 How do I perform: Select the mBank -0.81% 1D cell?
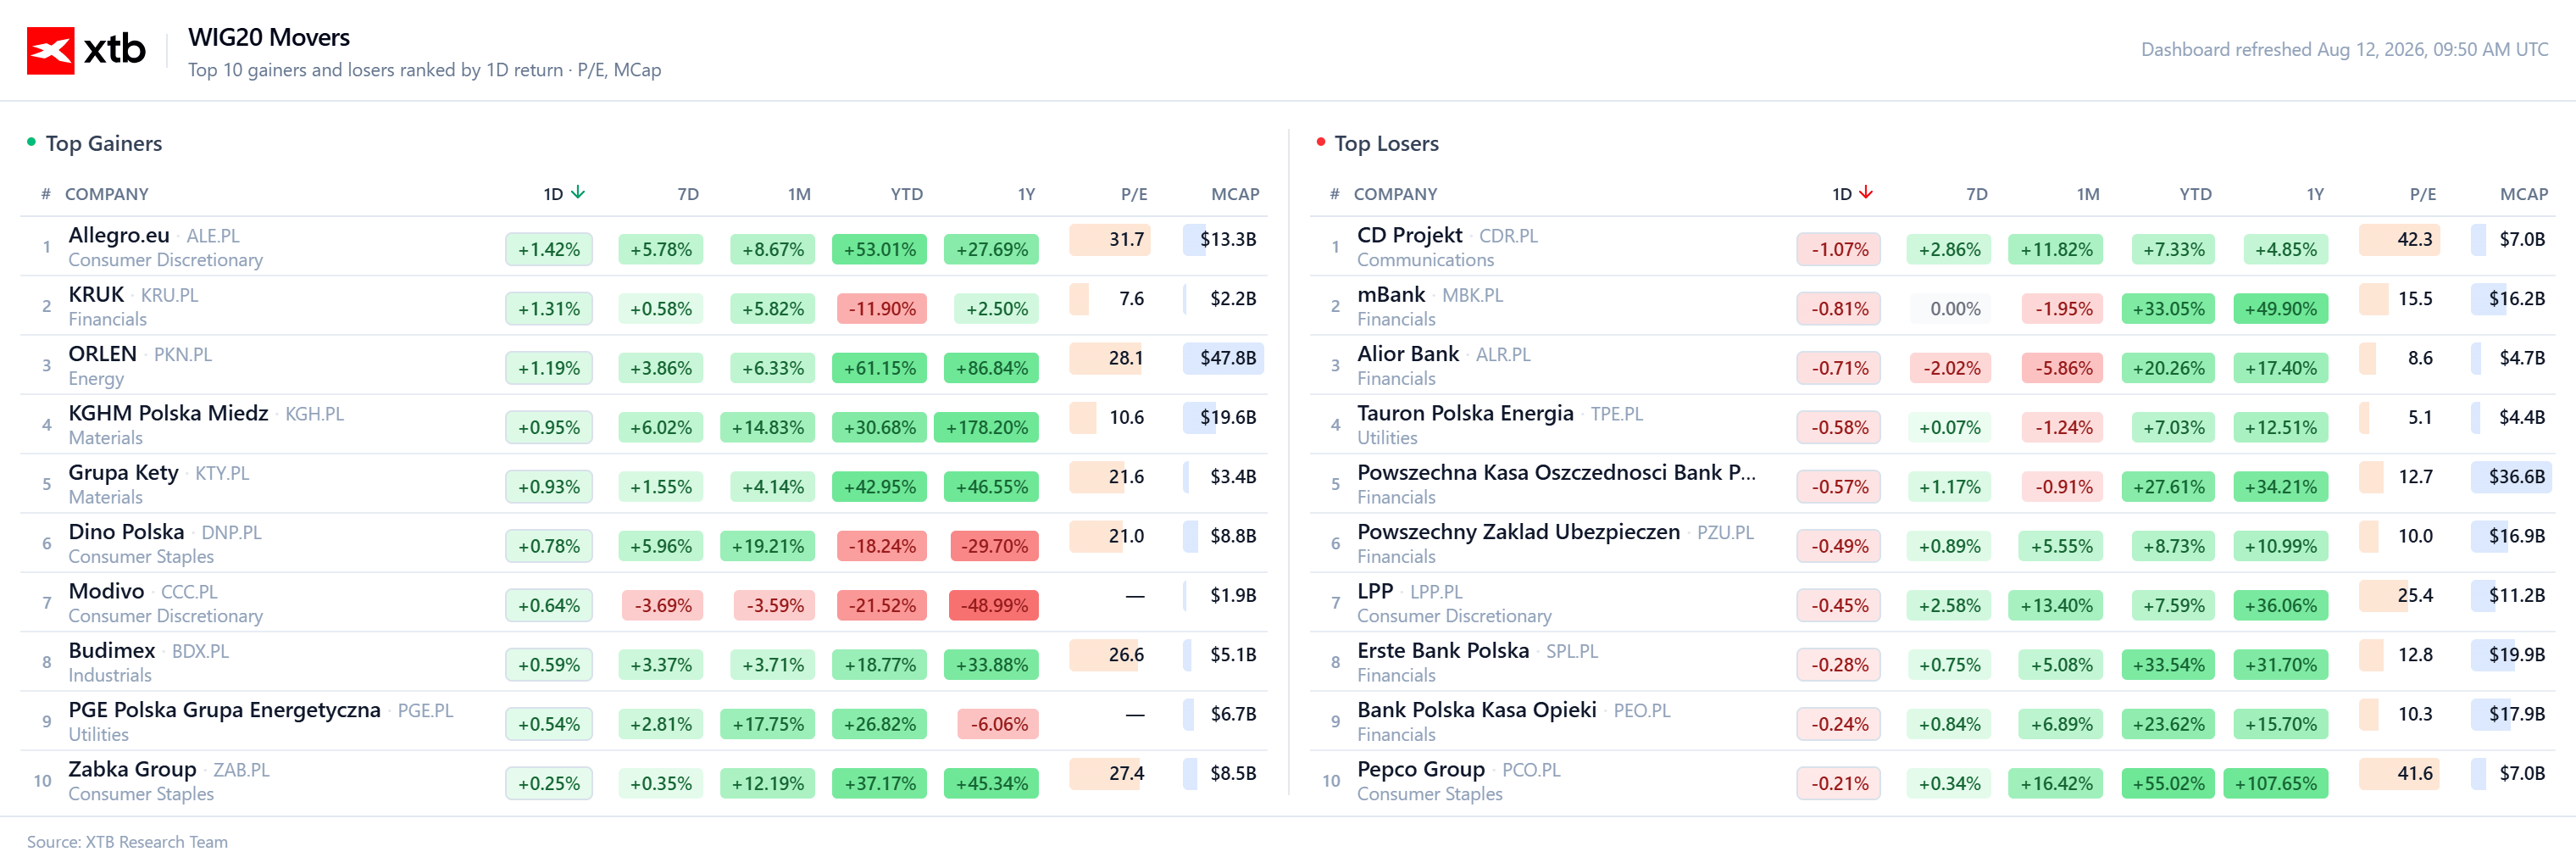click(1838, 309)
